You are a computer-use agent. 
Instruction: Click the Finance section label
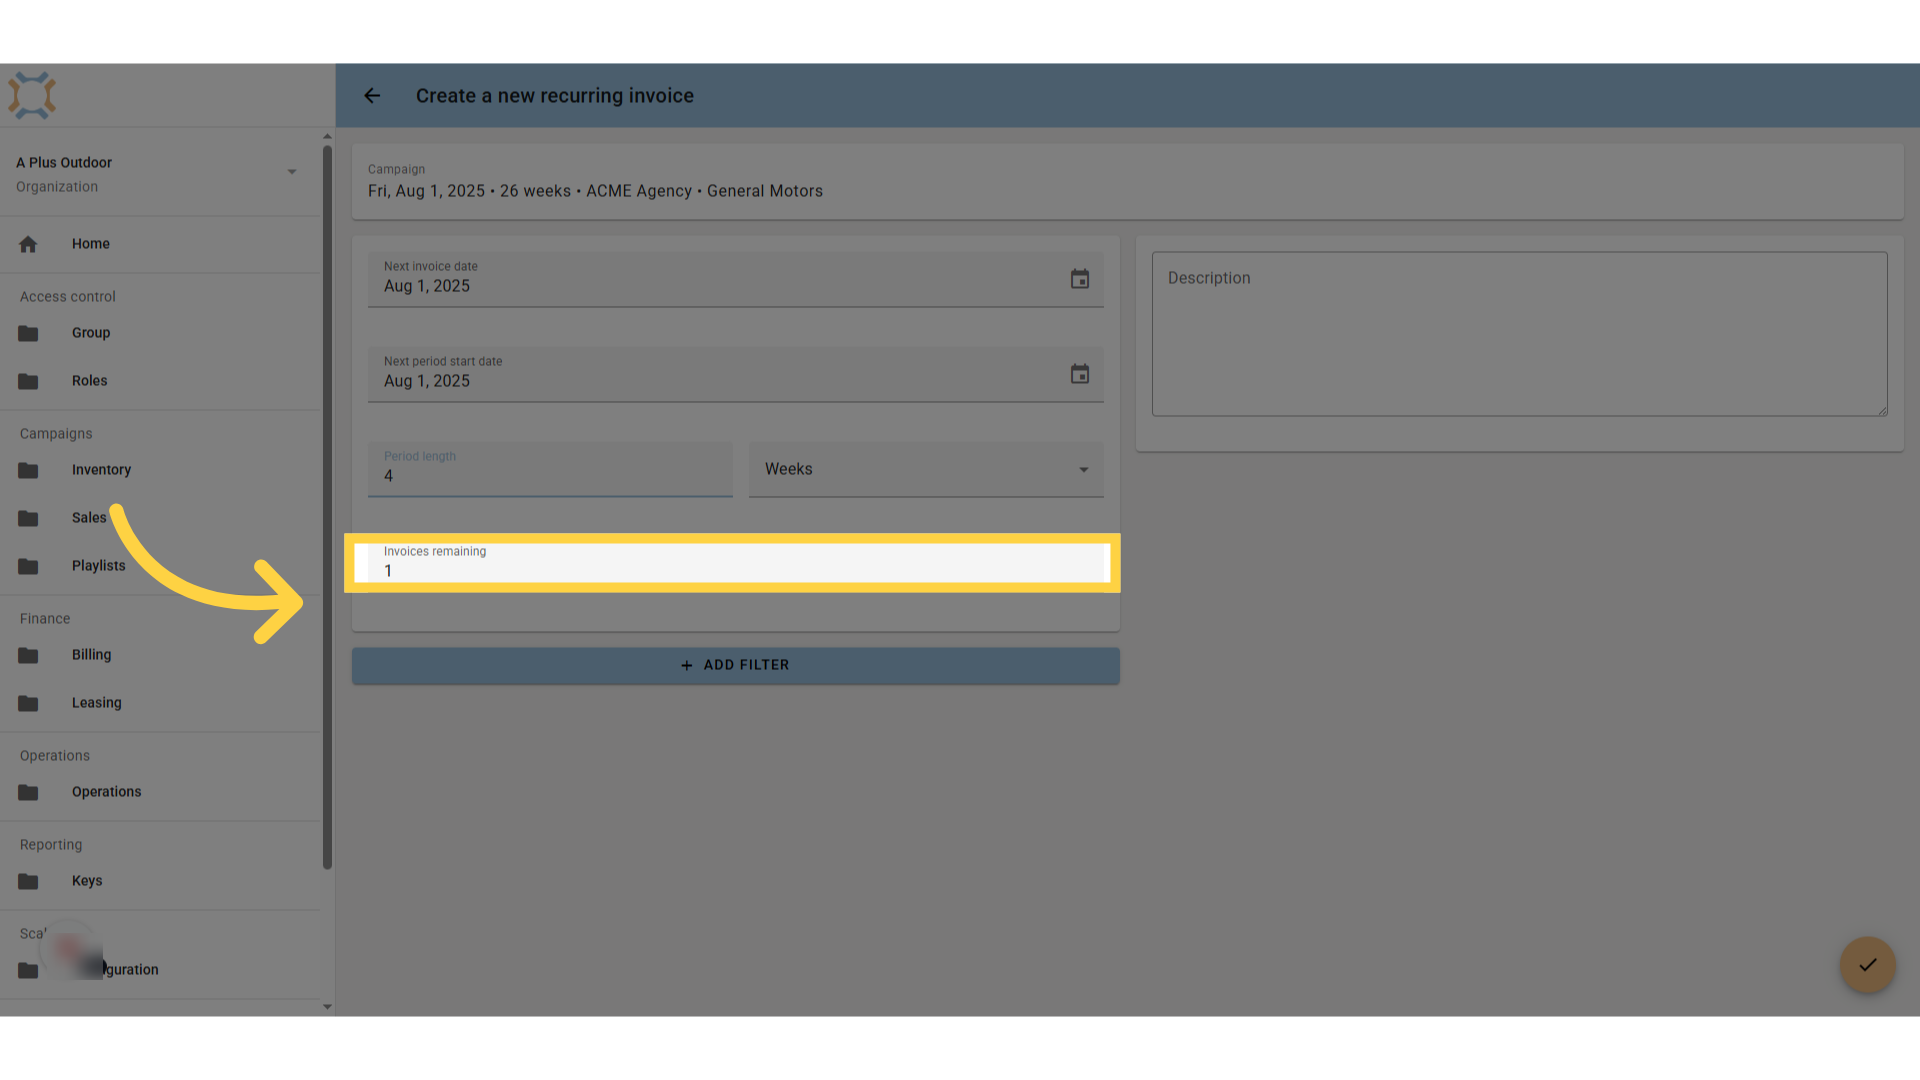click(45, 619)
